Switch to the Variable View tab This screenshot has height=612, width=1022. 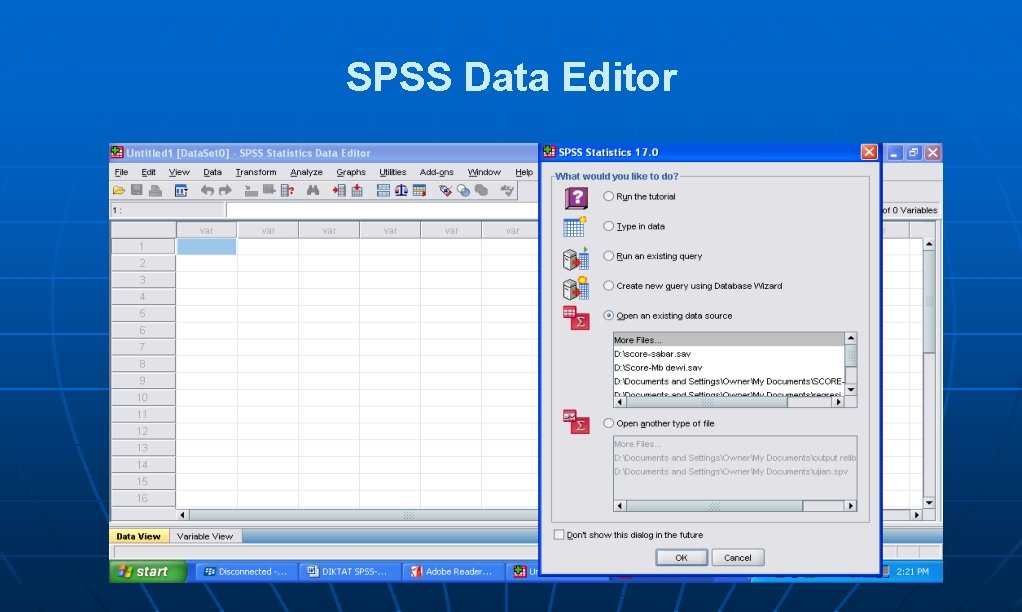205,536
